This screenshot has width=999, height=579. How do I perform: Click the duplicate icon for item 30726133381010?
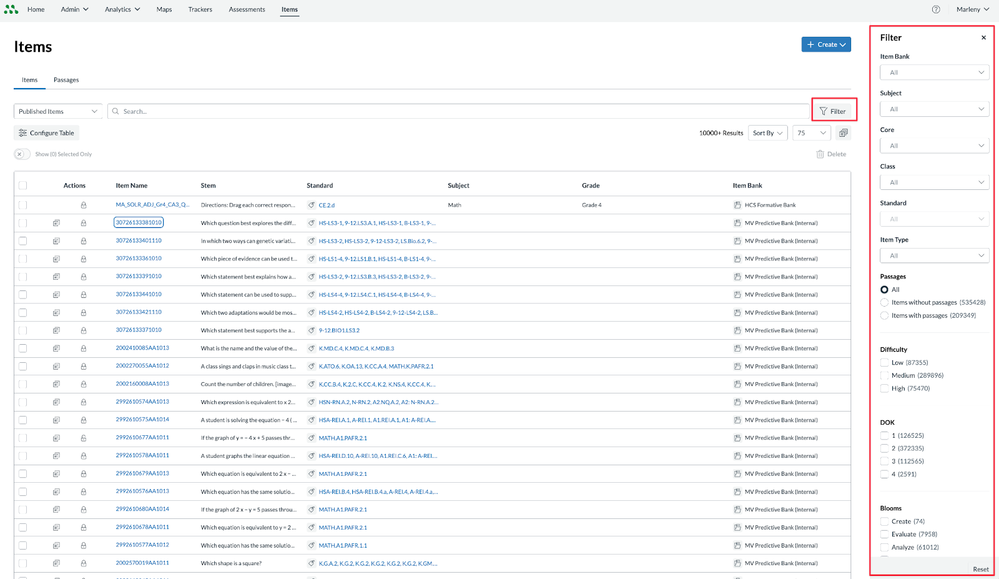coord(56,223)
